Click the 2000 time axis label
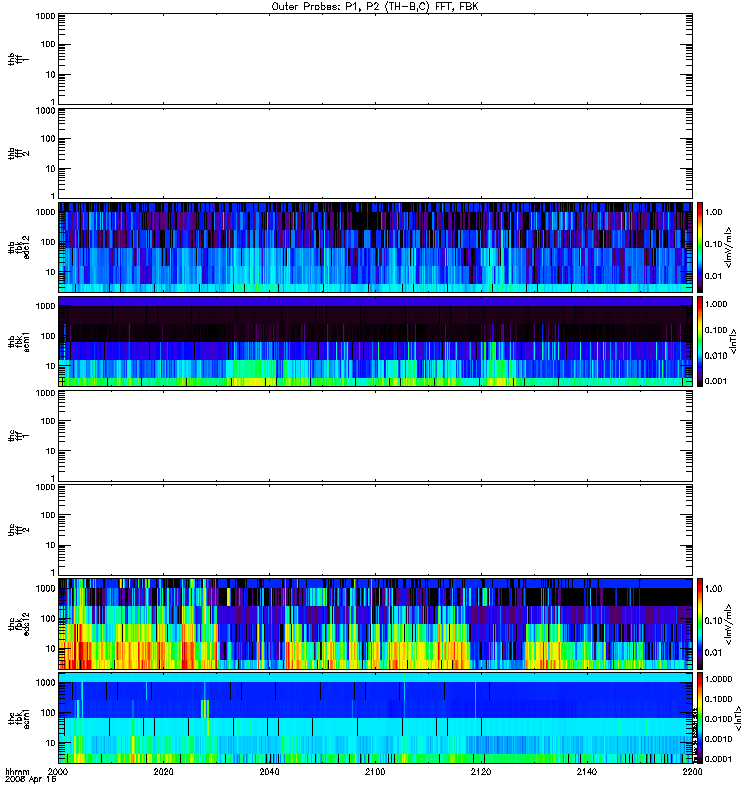This screenshot has height=800, width=750. [x=58, y=771]
